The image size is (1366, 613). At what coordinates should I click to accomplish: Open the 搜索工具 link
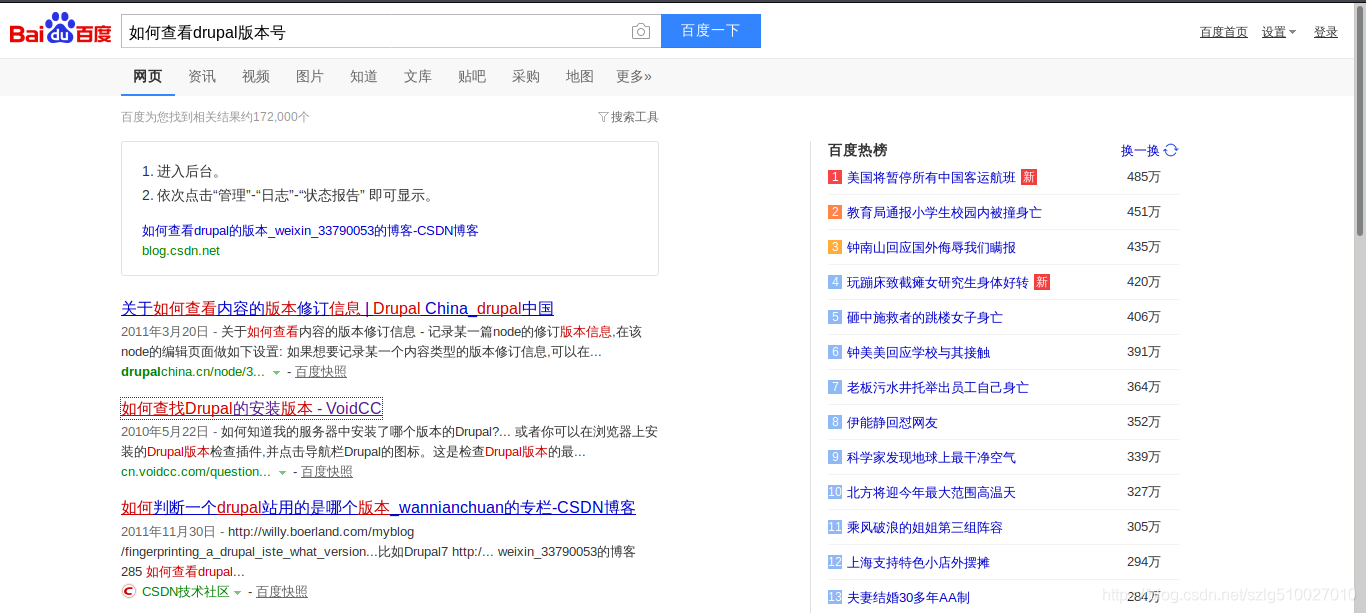click(635, 117)
